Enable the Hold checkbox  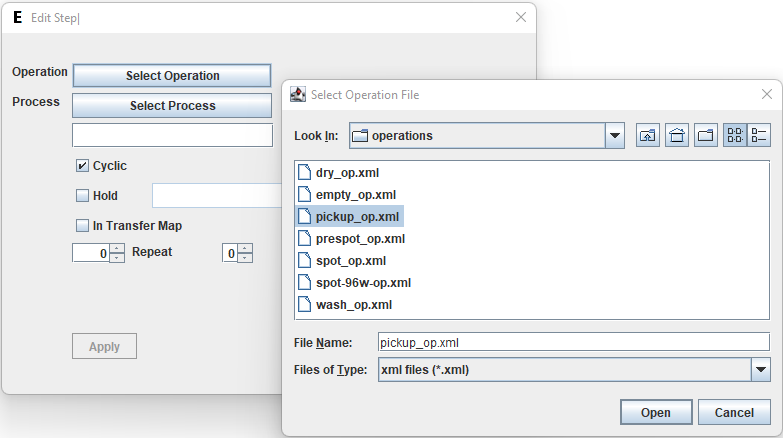[83, 196]
